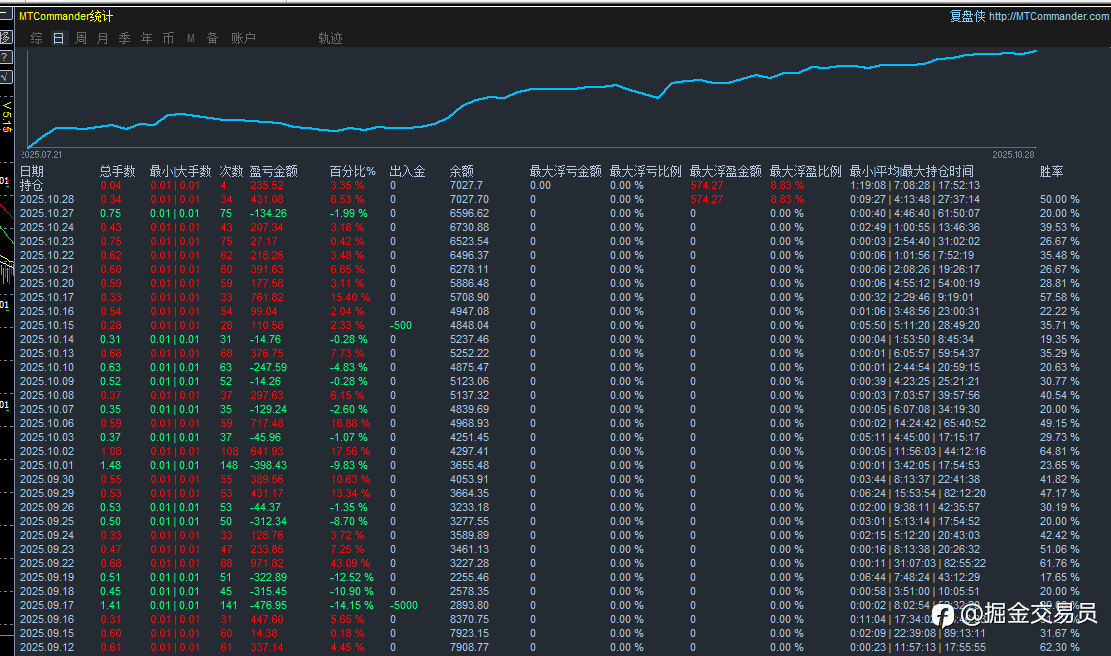This screenshot has height=656, width=1111.
Task: Open the 备 notes tab
Action: [x=212, y=38]
